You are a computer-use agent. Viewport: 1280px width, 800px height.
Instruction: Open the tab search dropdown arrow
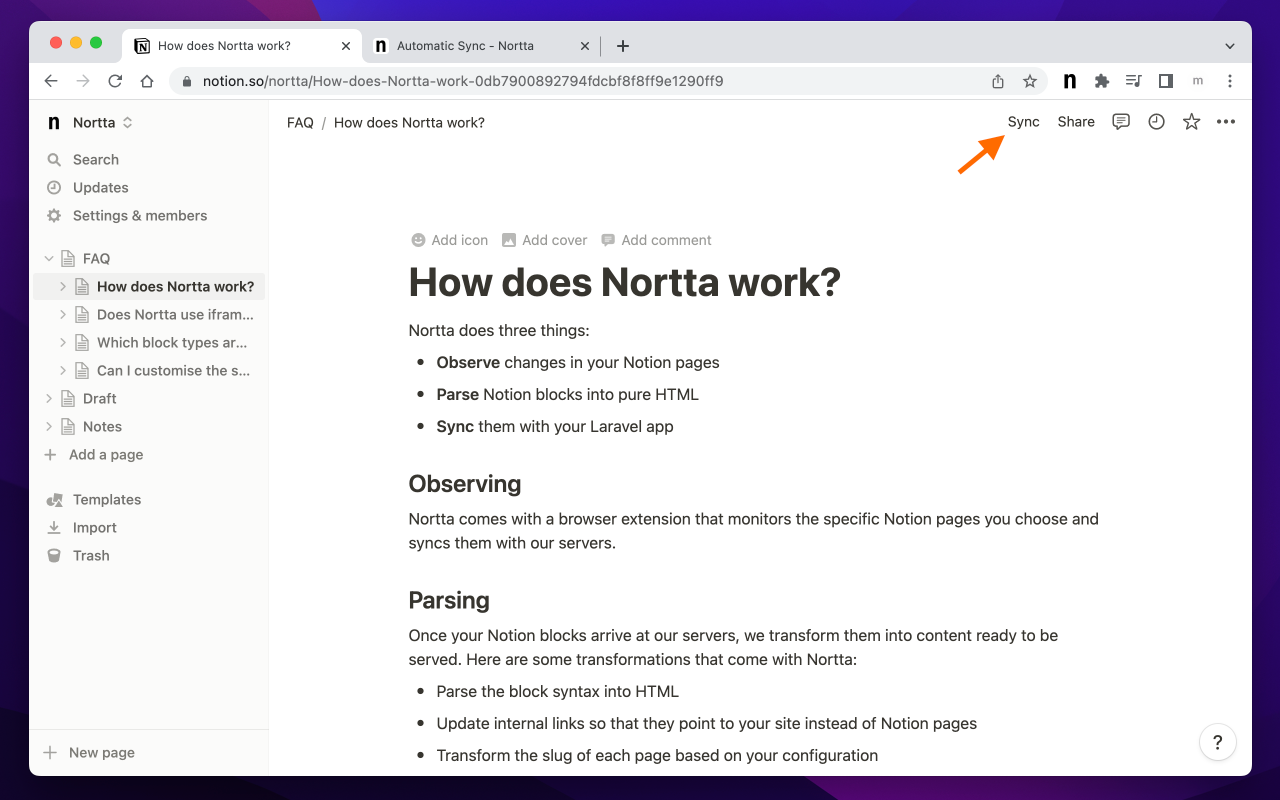[x=1230, y=46]
